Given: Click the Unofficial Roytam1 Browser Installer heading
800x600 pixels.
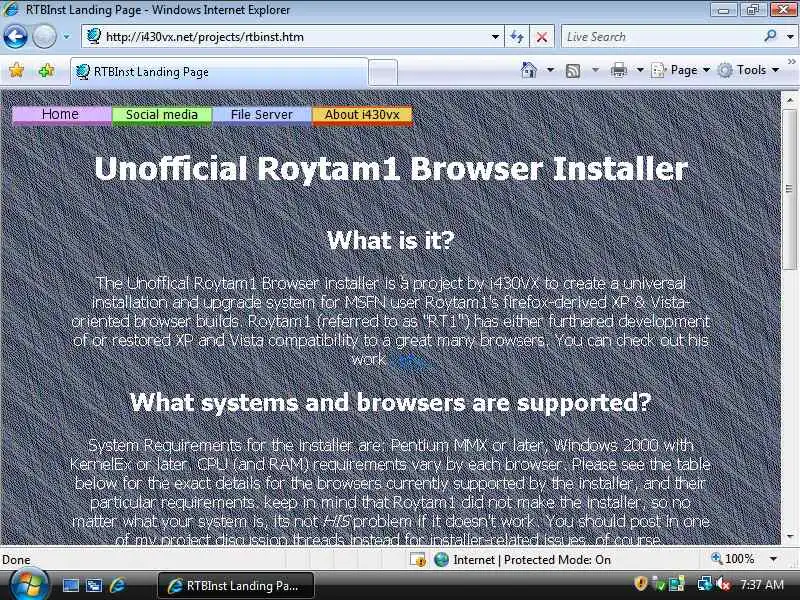Looking at the screenshot, I should click(391, 168).
